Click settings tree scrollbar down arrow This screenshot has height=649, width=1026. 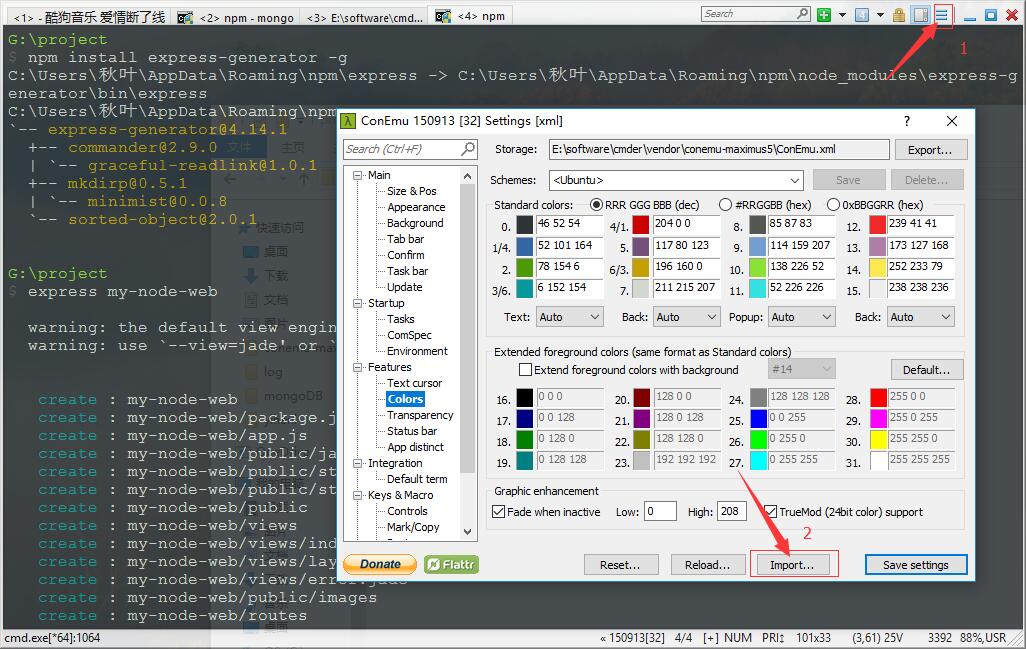467,532
